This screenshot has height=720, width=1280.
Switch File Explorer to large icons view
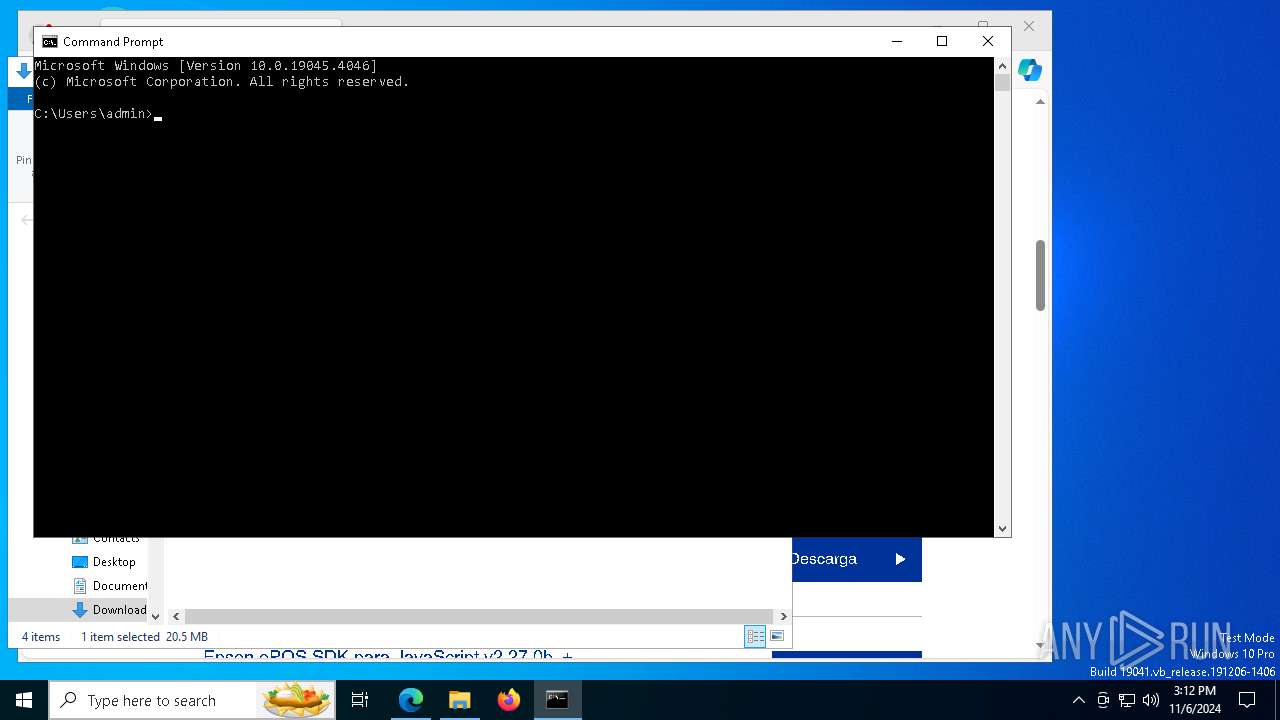(x=777, y=636)
